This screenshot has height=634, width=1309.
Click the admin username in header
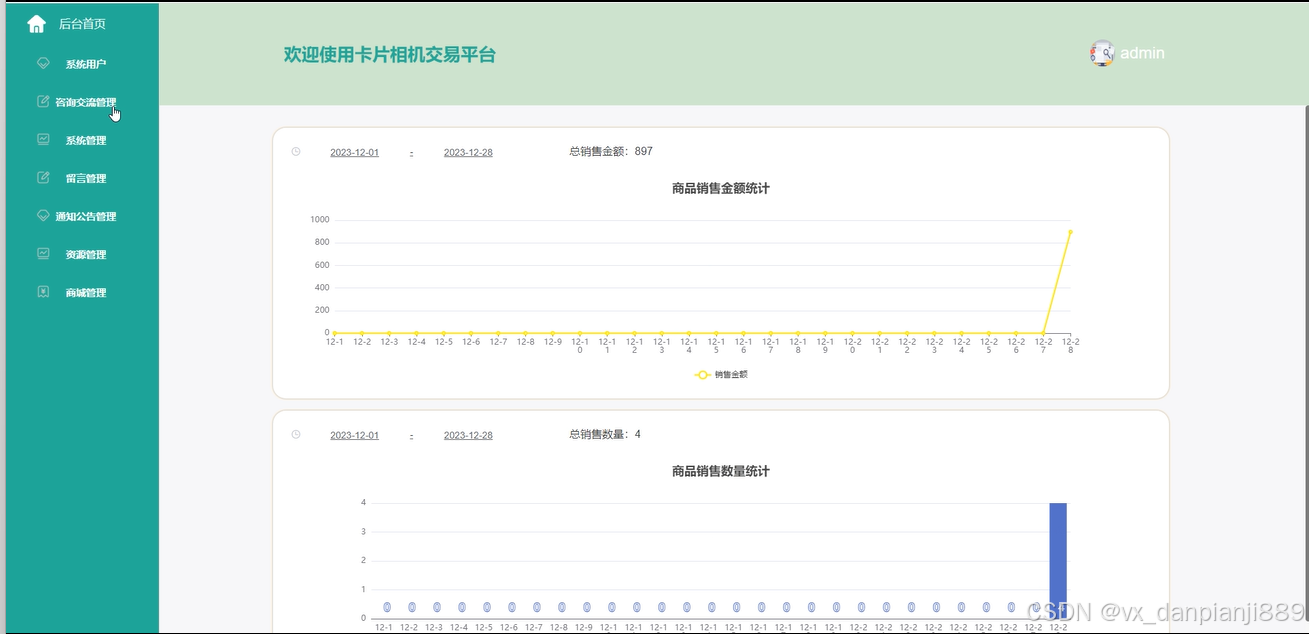pyautogui.click(x=1142, y=53)
